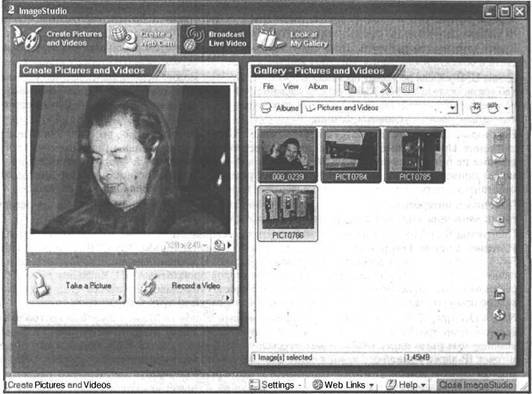
Task: Expand the Help dropdown in the bottom bar
Action: tap(406, 385)
